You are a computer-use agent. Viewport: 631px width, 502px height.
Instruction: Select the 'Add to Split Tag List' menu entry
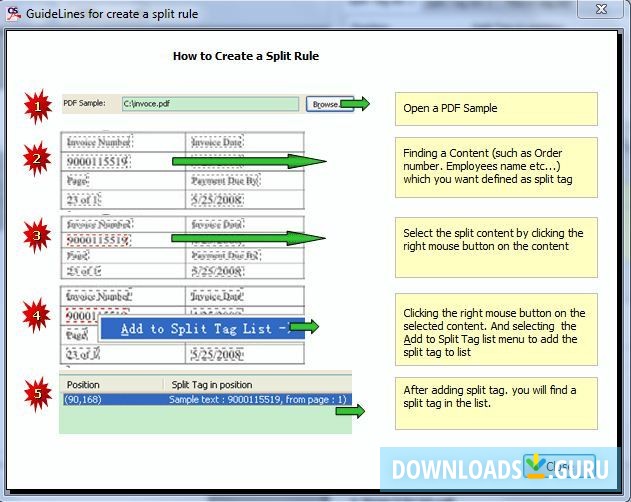[202, 328]
